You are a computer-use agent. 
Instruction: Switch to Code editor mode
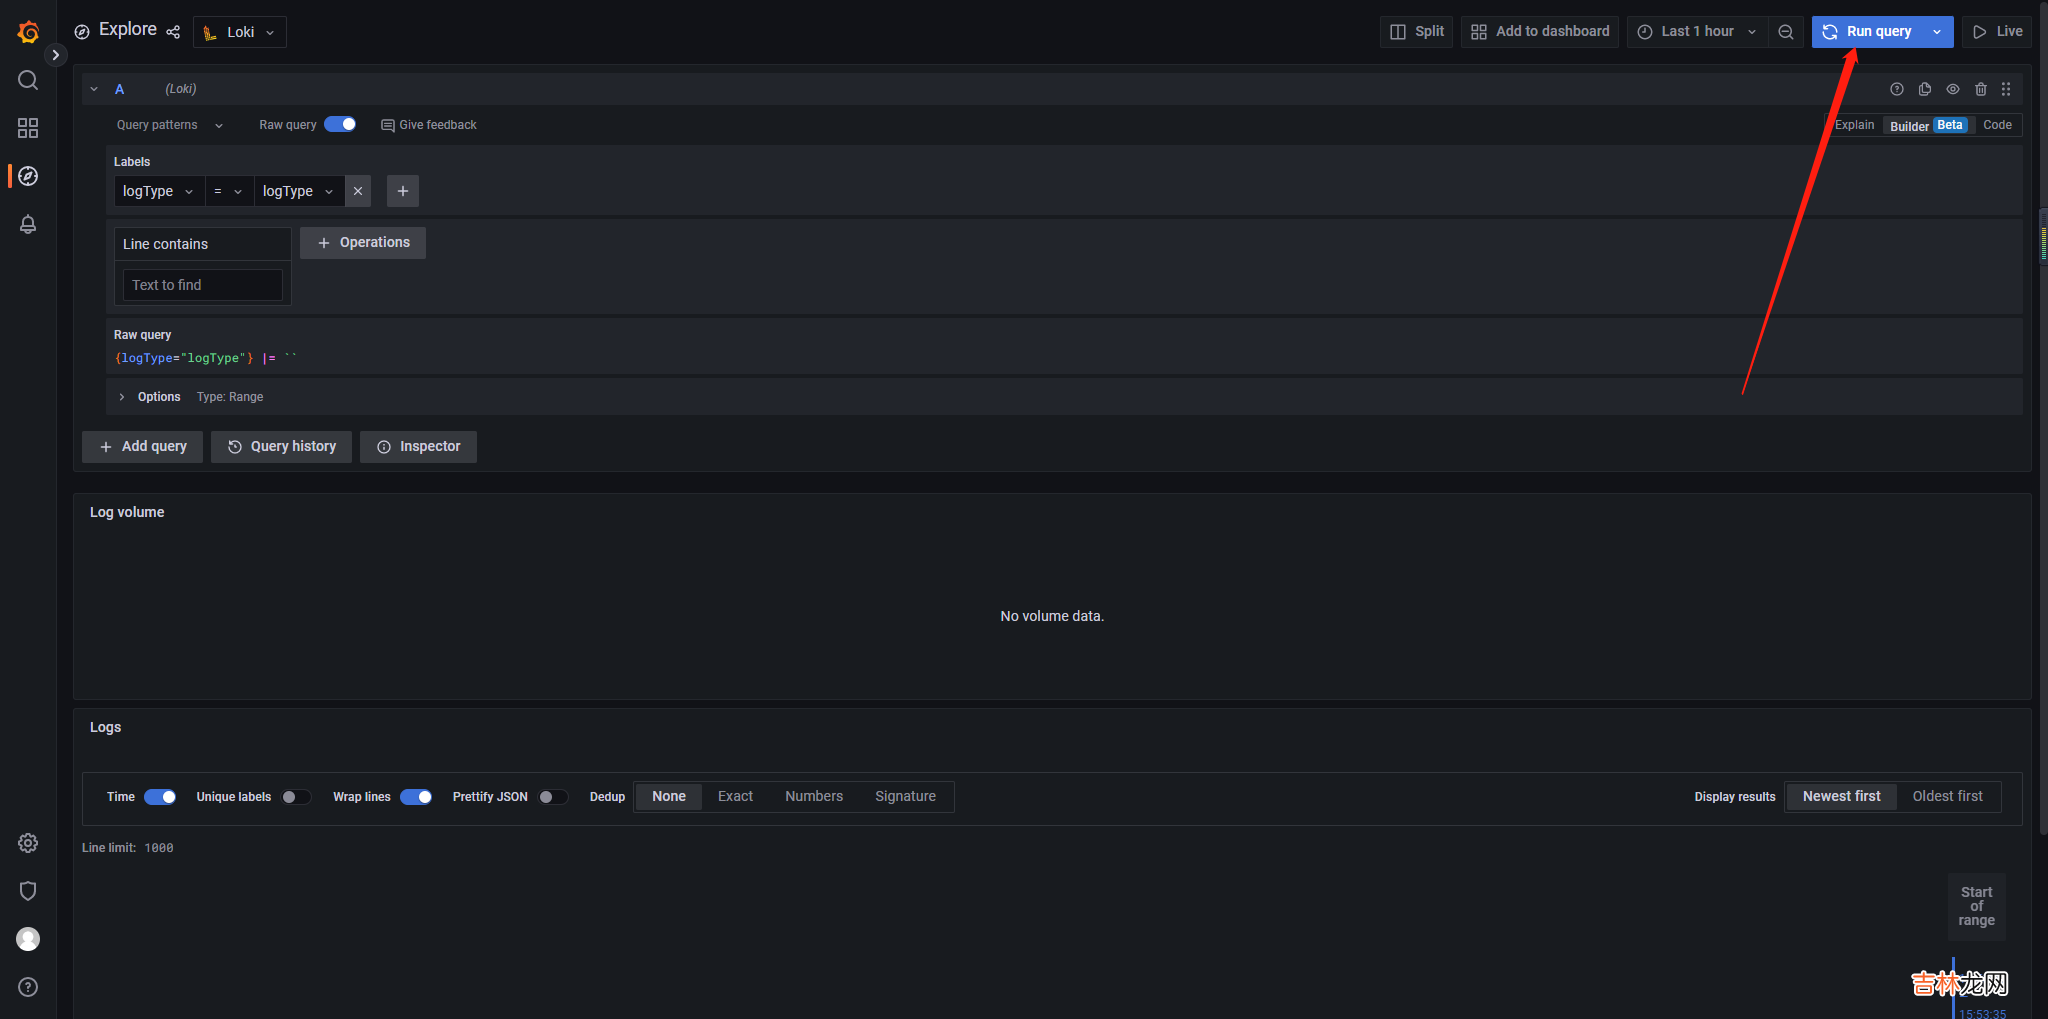coord(1997,125)
